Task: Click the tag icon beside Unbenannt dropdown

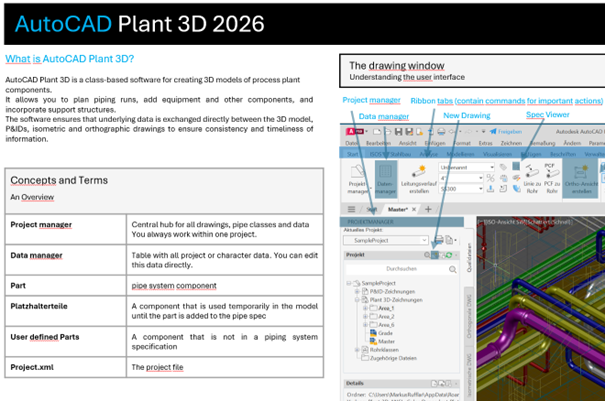Action: [503, 167]
